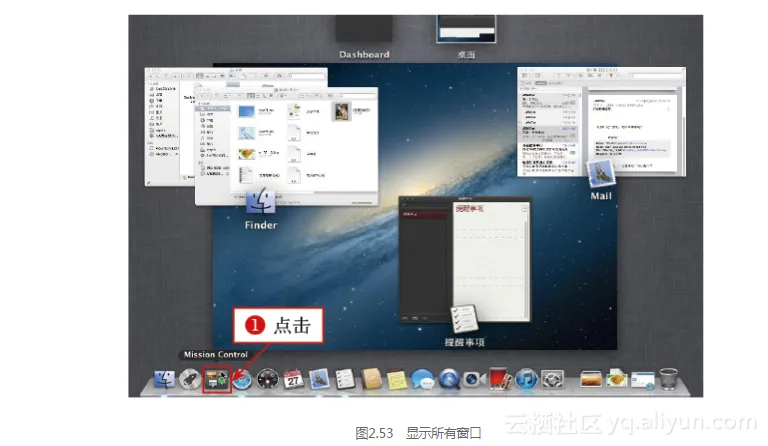Click the 提醒事项 label under Reminders window

point(464,342)
